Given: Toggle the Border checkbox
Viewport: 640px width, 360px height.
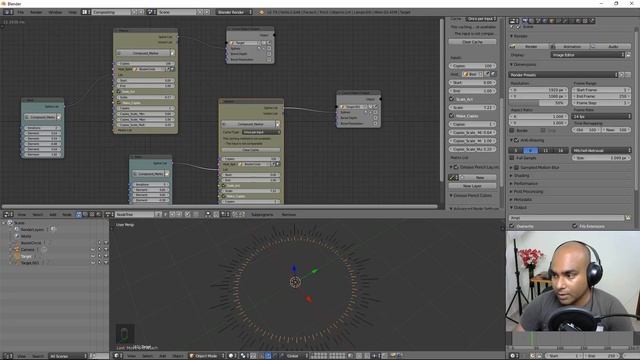Looking at the screenshot, I should point(512,131).
